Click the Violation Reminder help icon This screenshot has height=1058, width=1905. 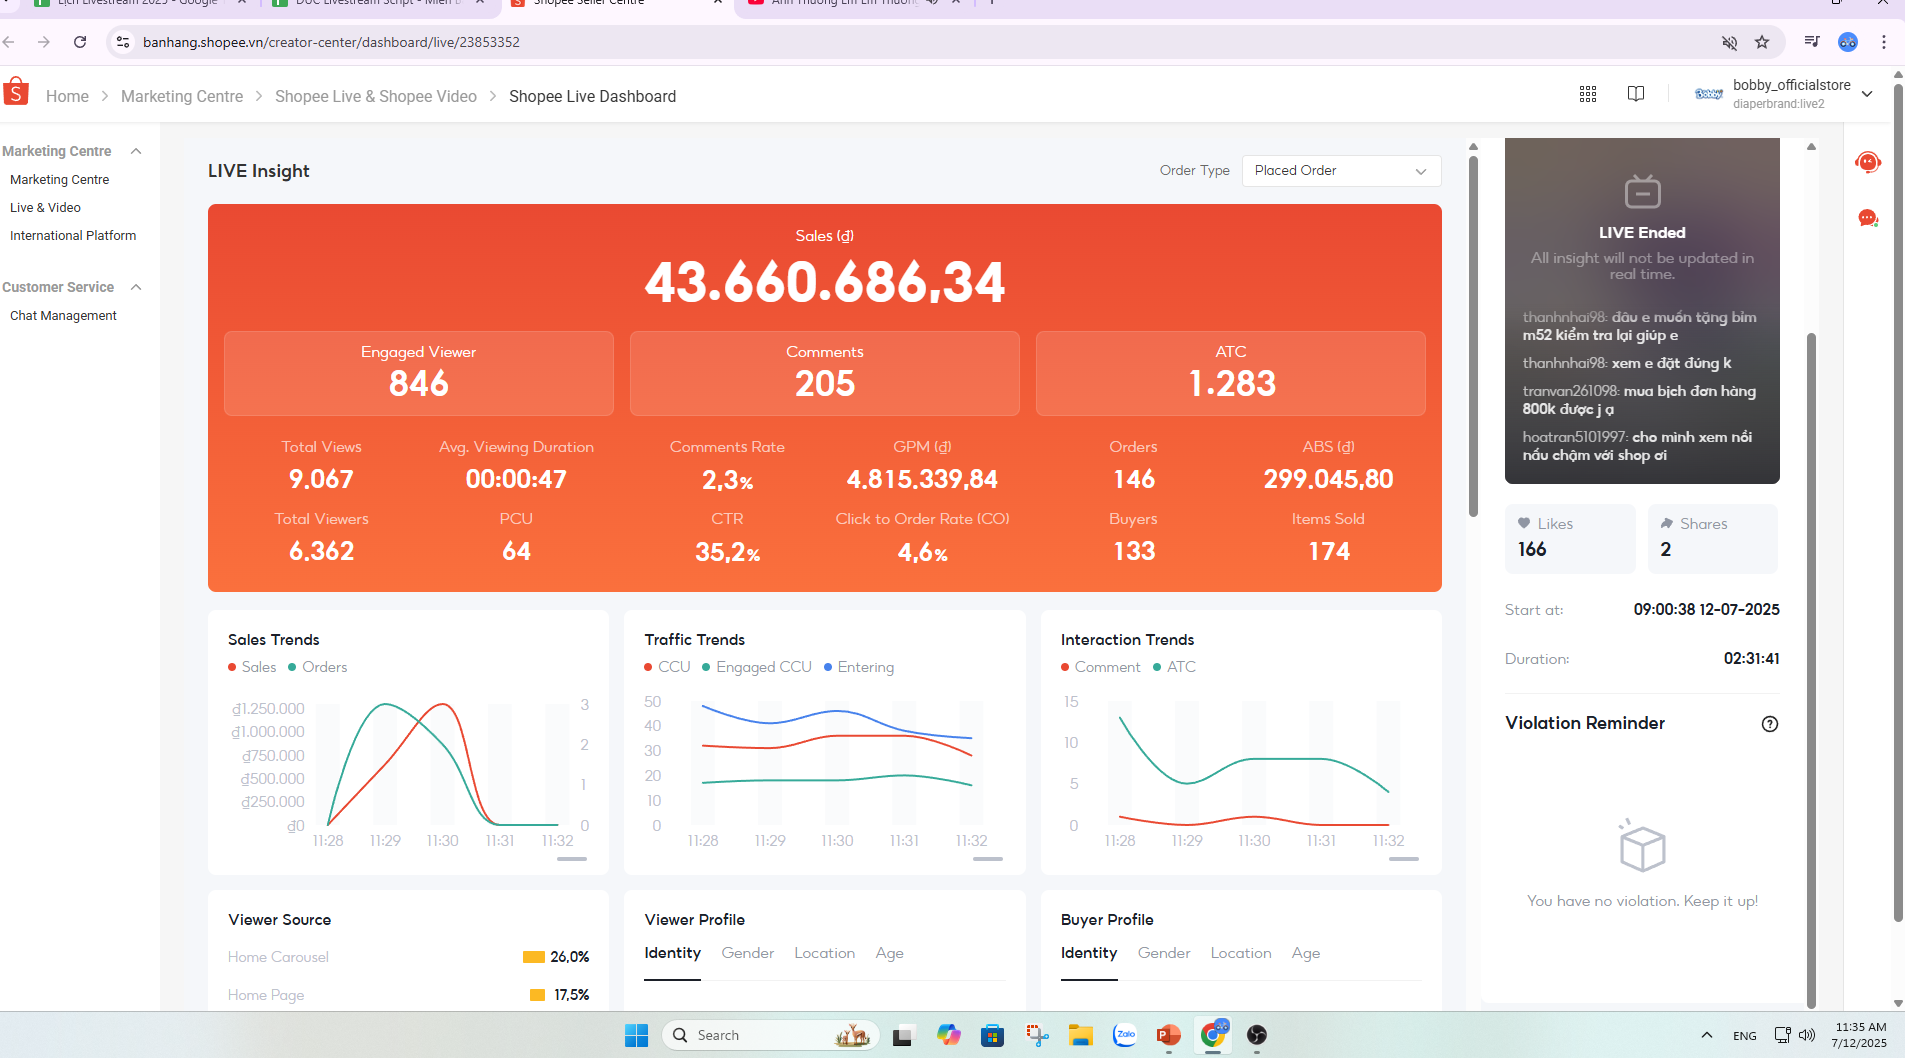(1770, 724)
